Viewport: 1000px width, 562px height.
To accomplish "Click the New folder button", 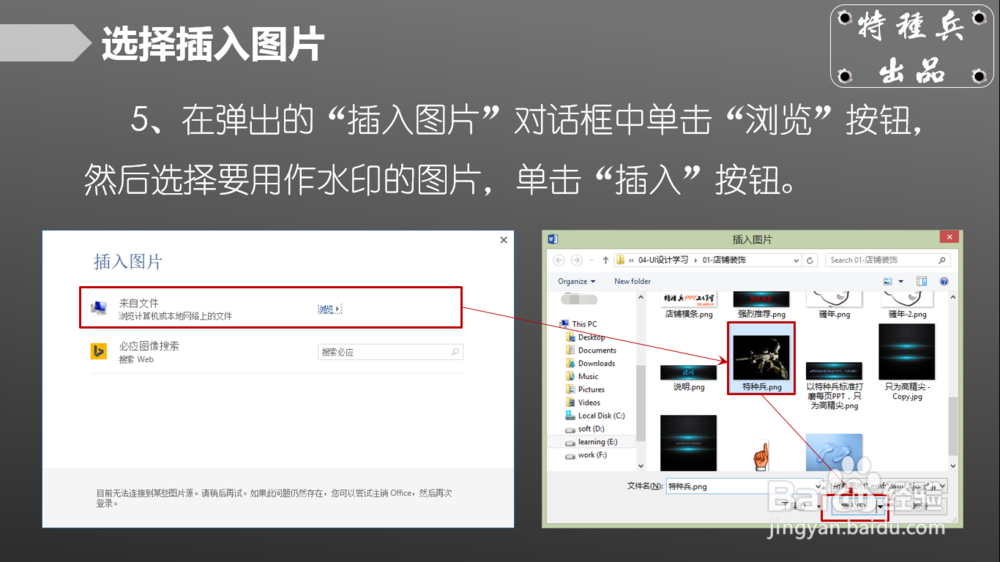I will point(632,281).
